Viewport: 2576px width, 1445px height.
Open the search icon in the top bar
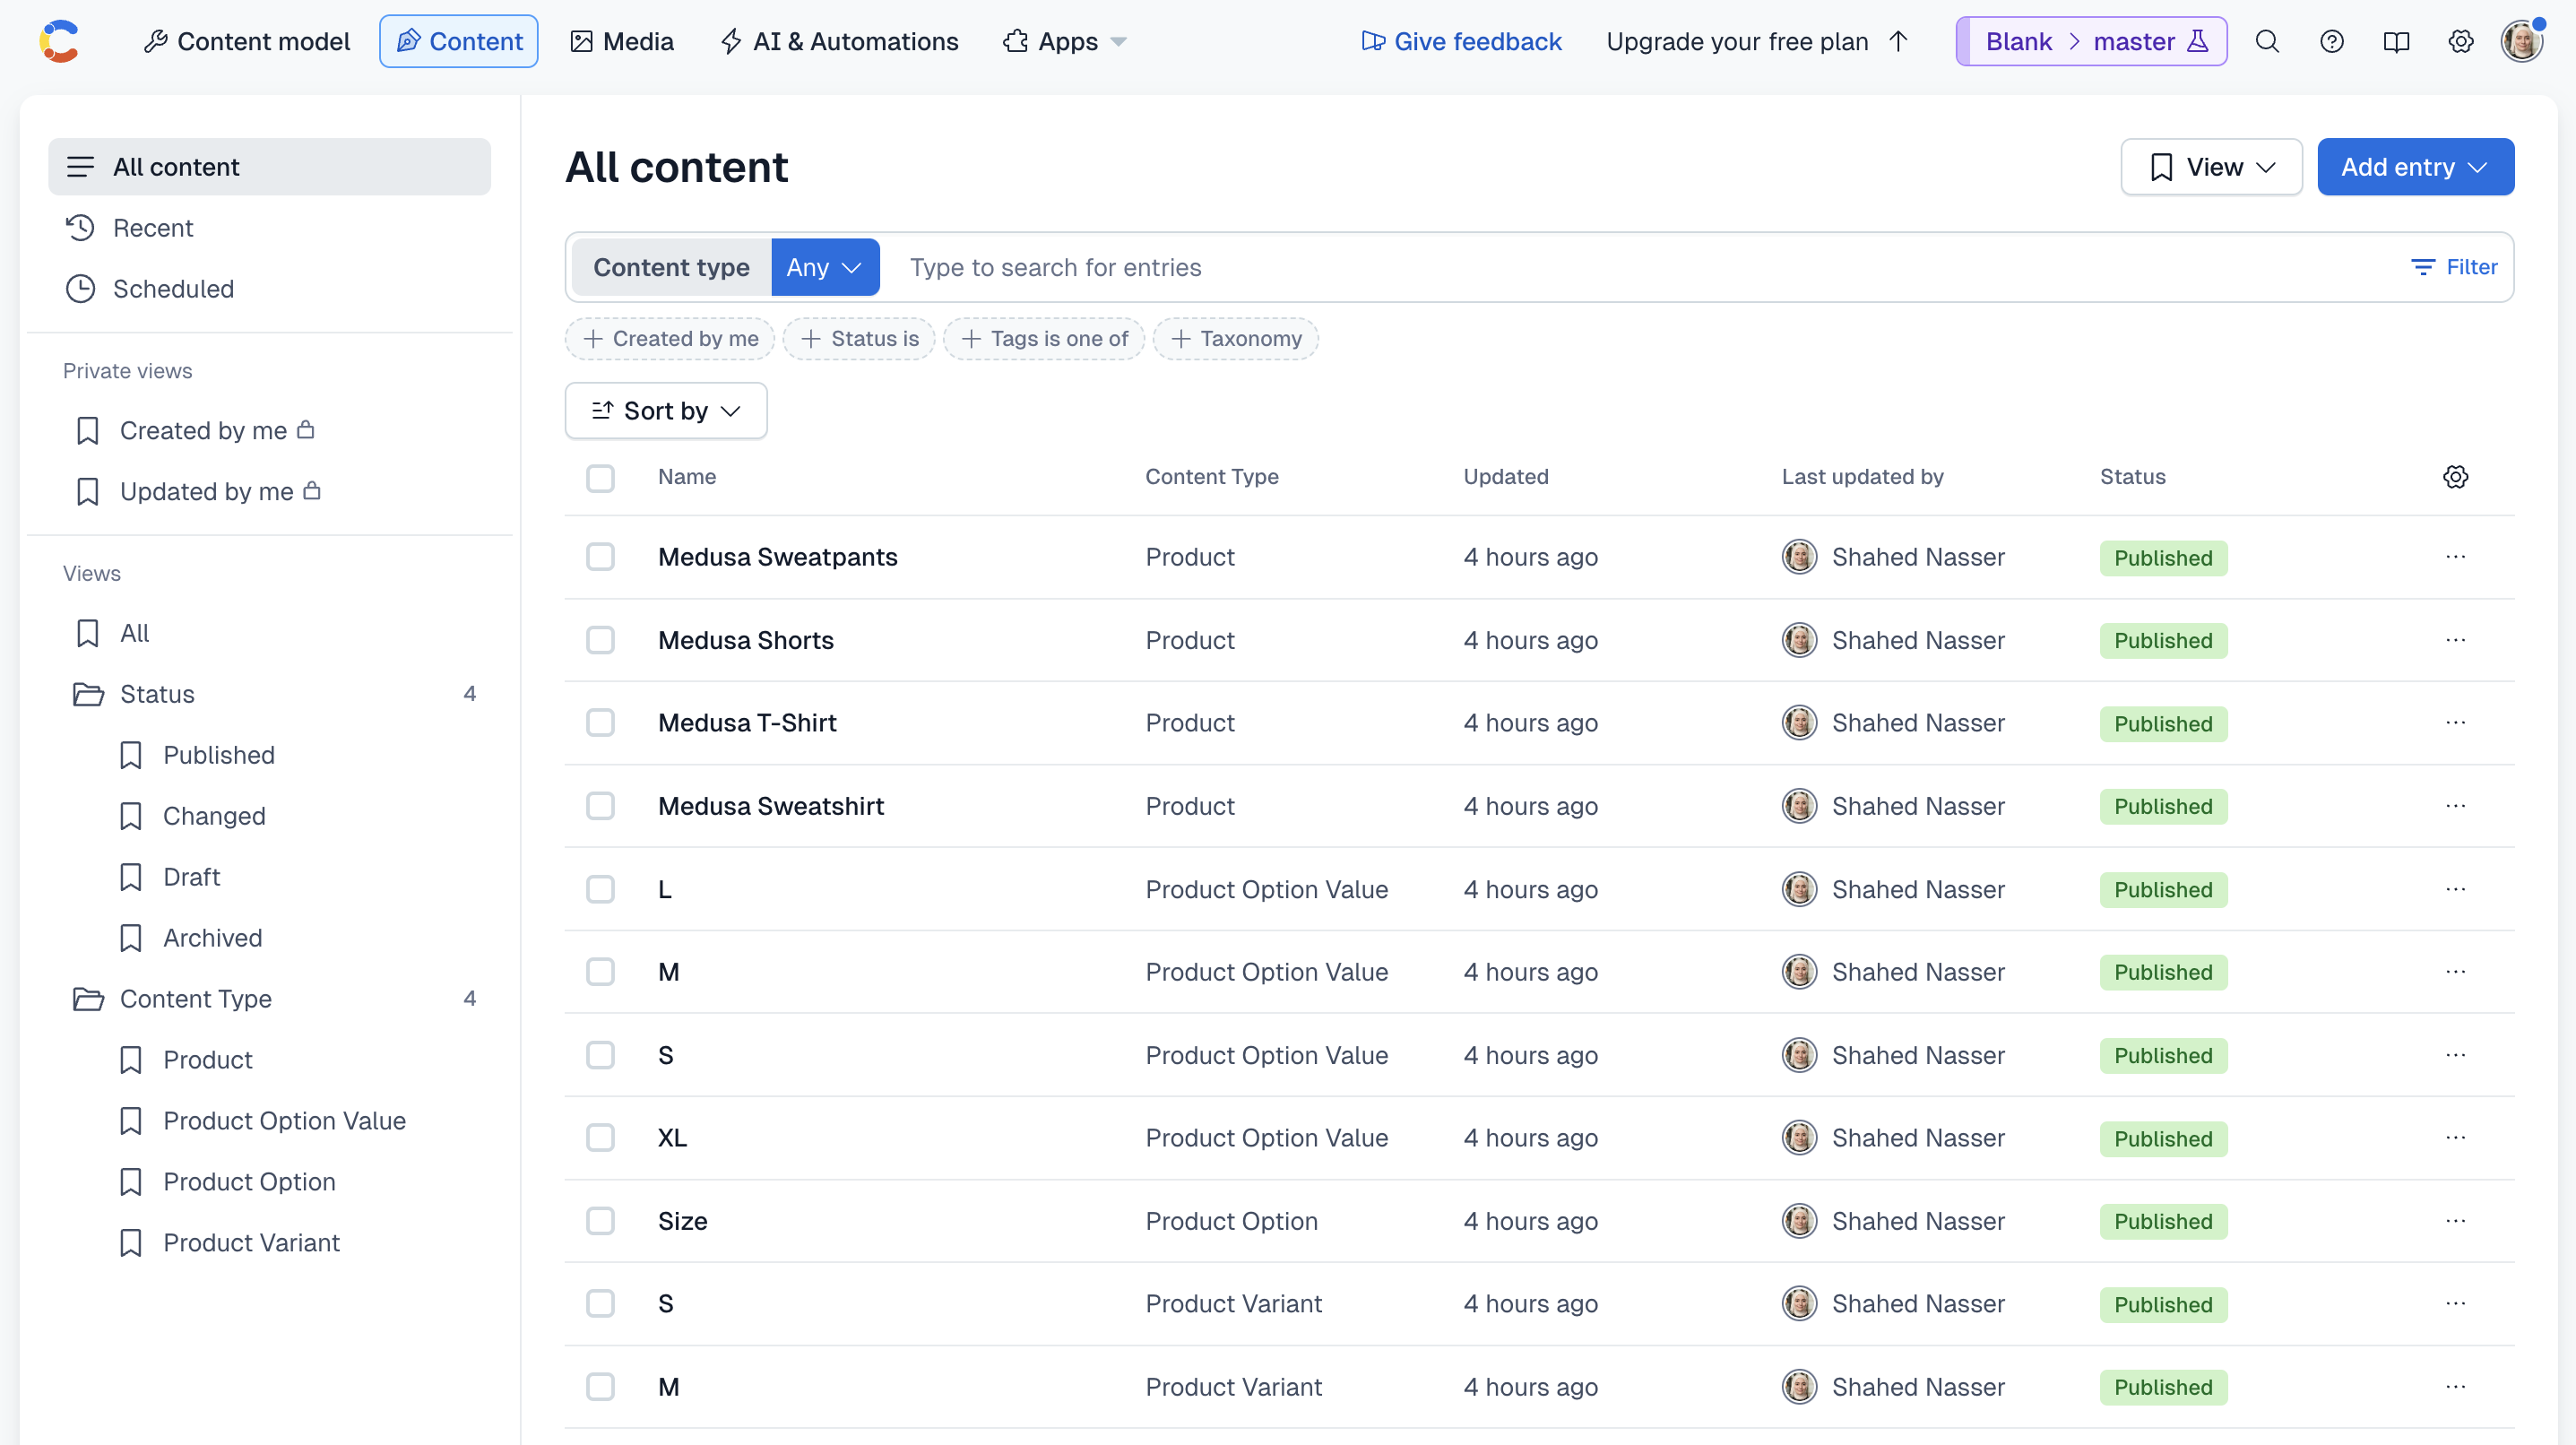[2267, 41]
